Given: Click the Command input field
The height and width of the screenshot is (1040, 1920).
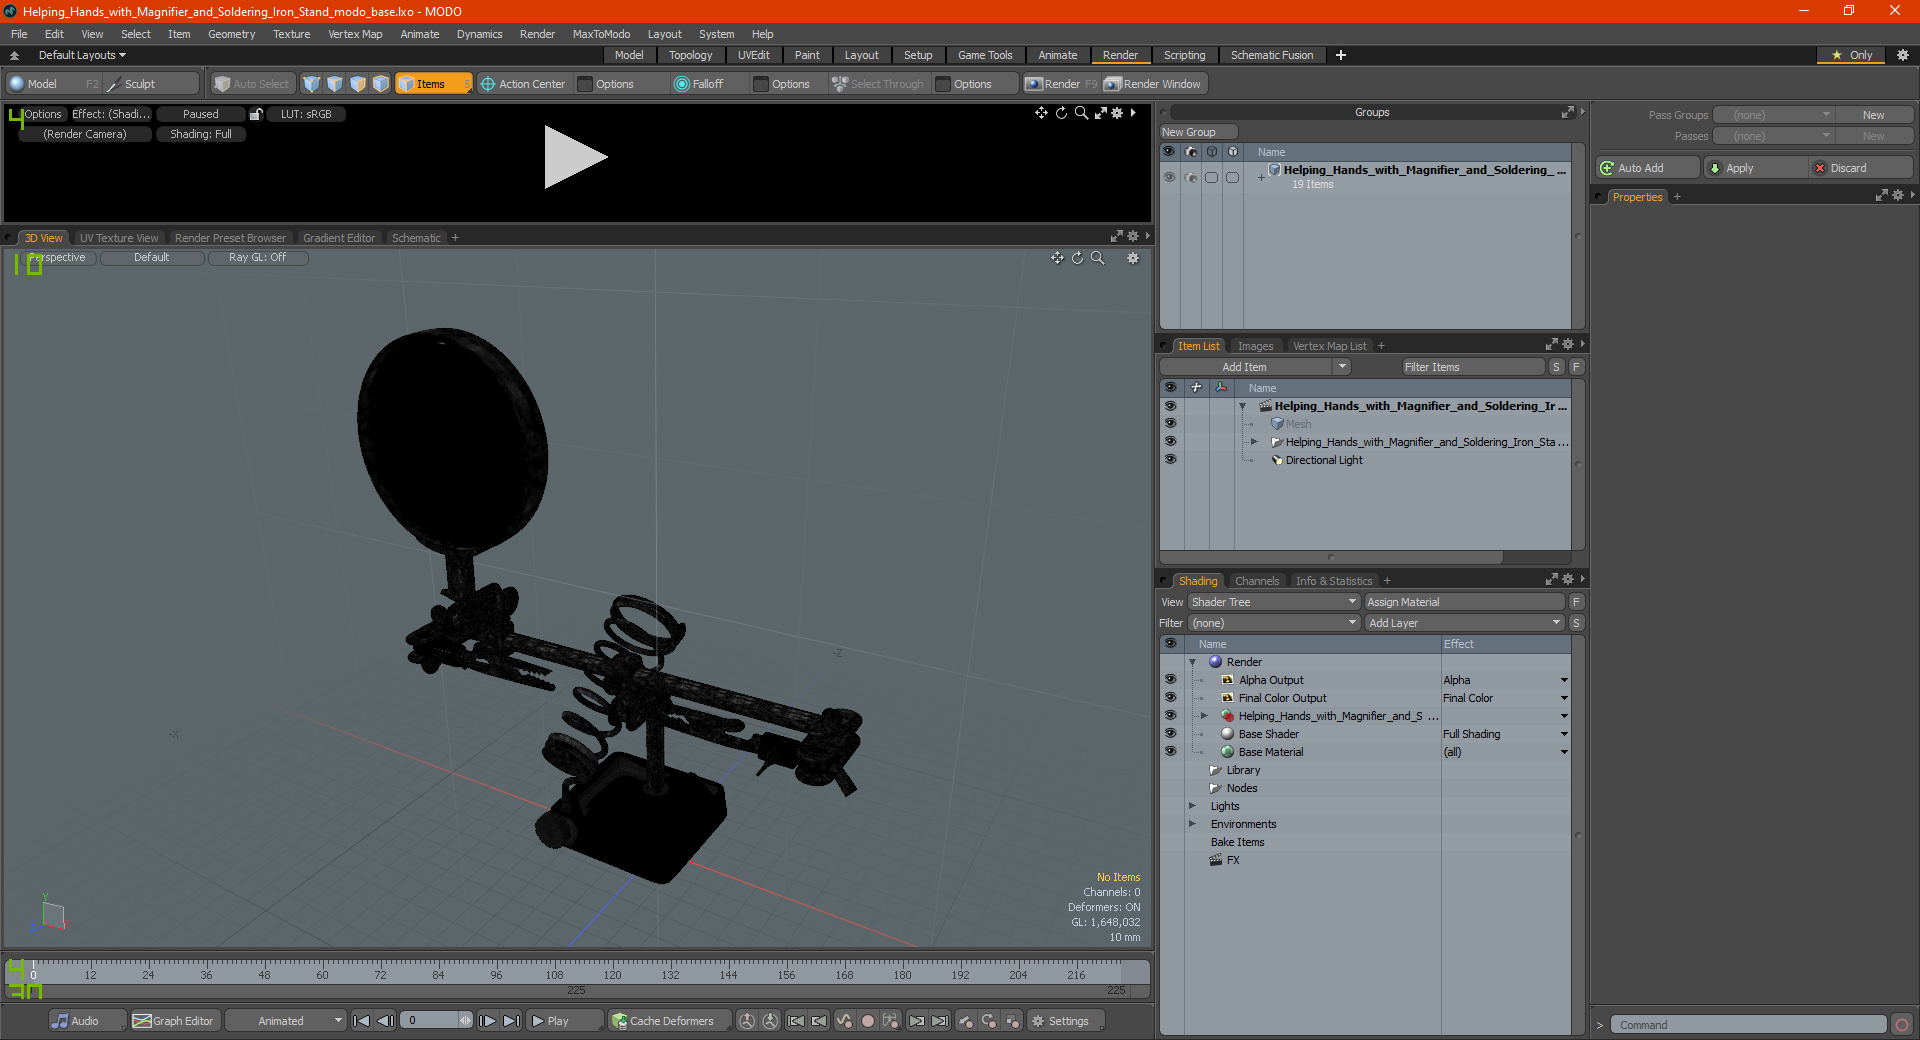Looking at the screenshot, I should pyautogui.click(x=1748, y=1025).
